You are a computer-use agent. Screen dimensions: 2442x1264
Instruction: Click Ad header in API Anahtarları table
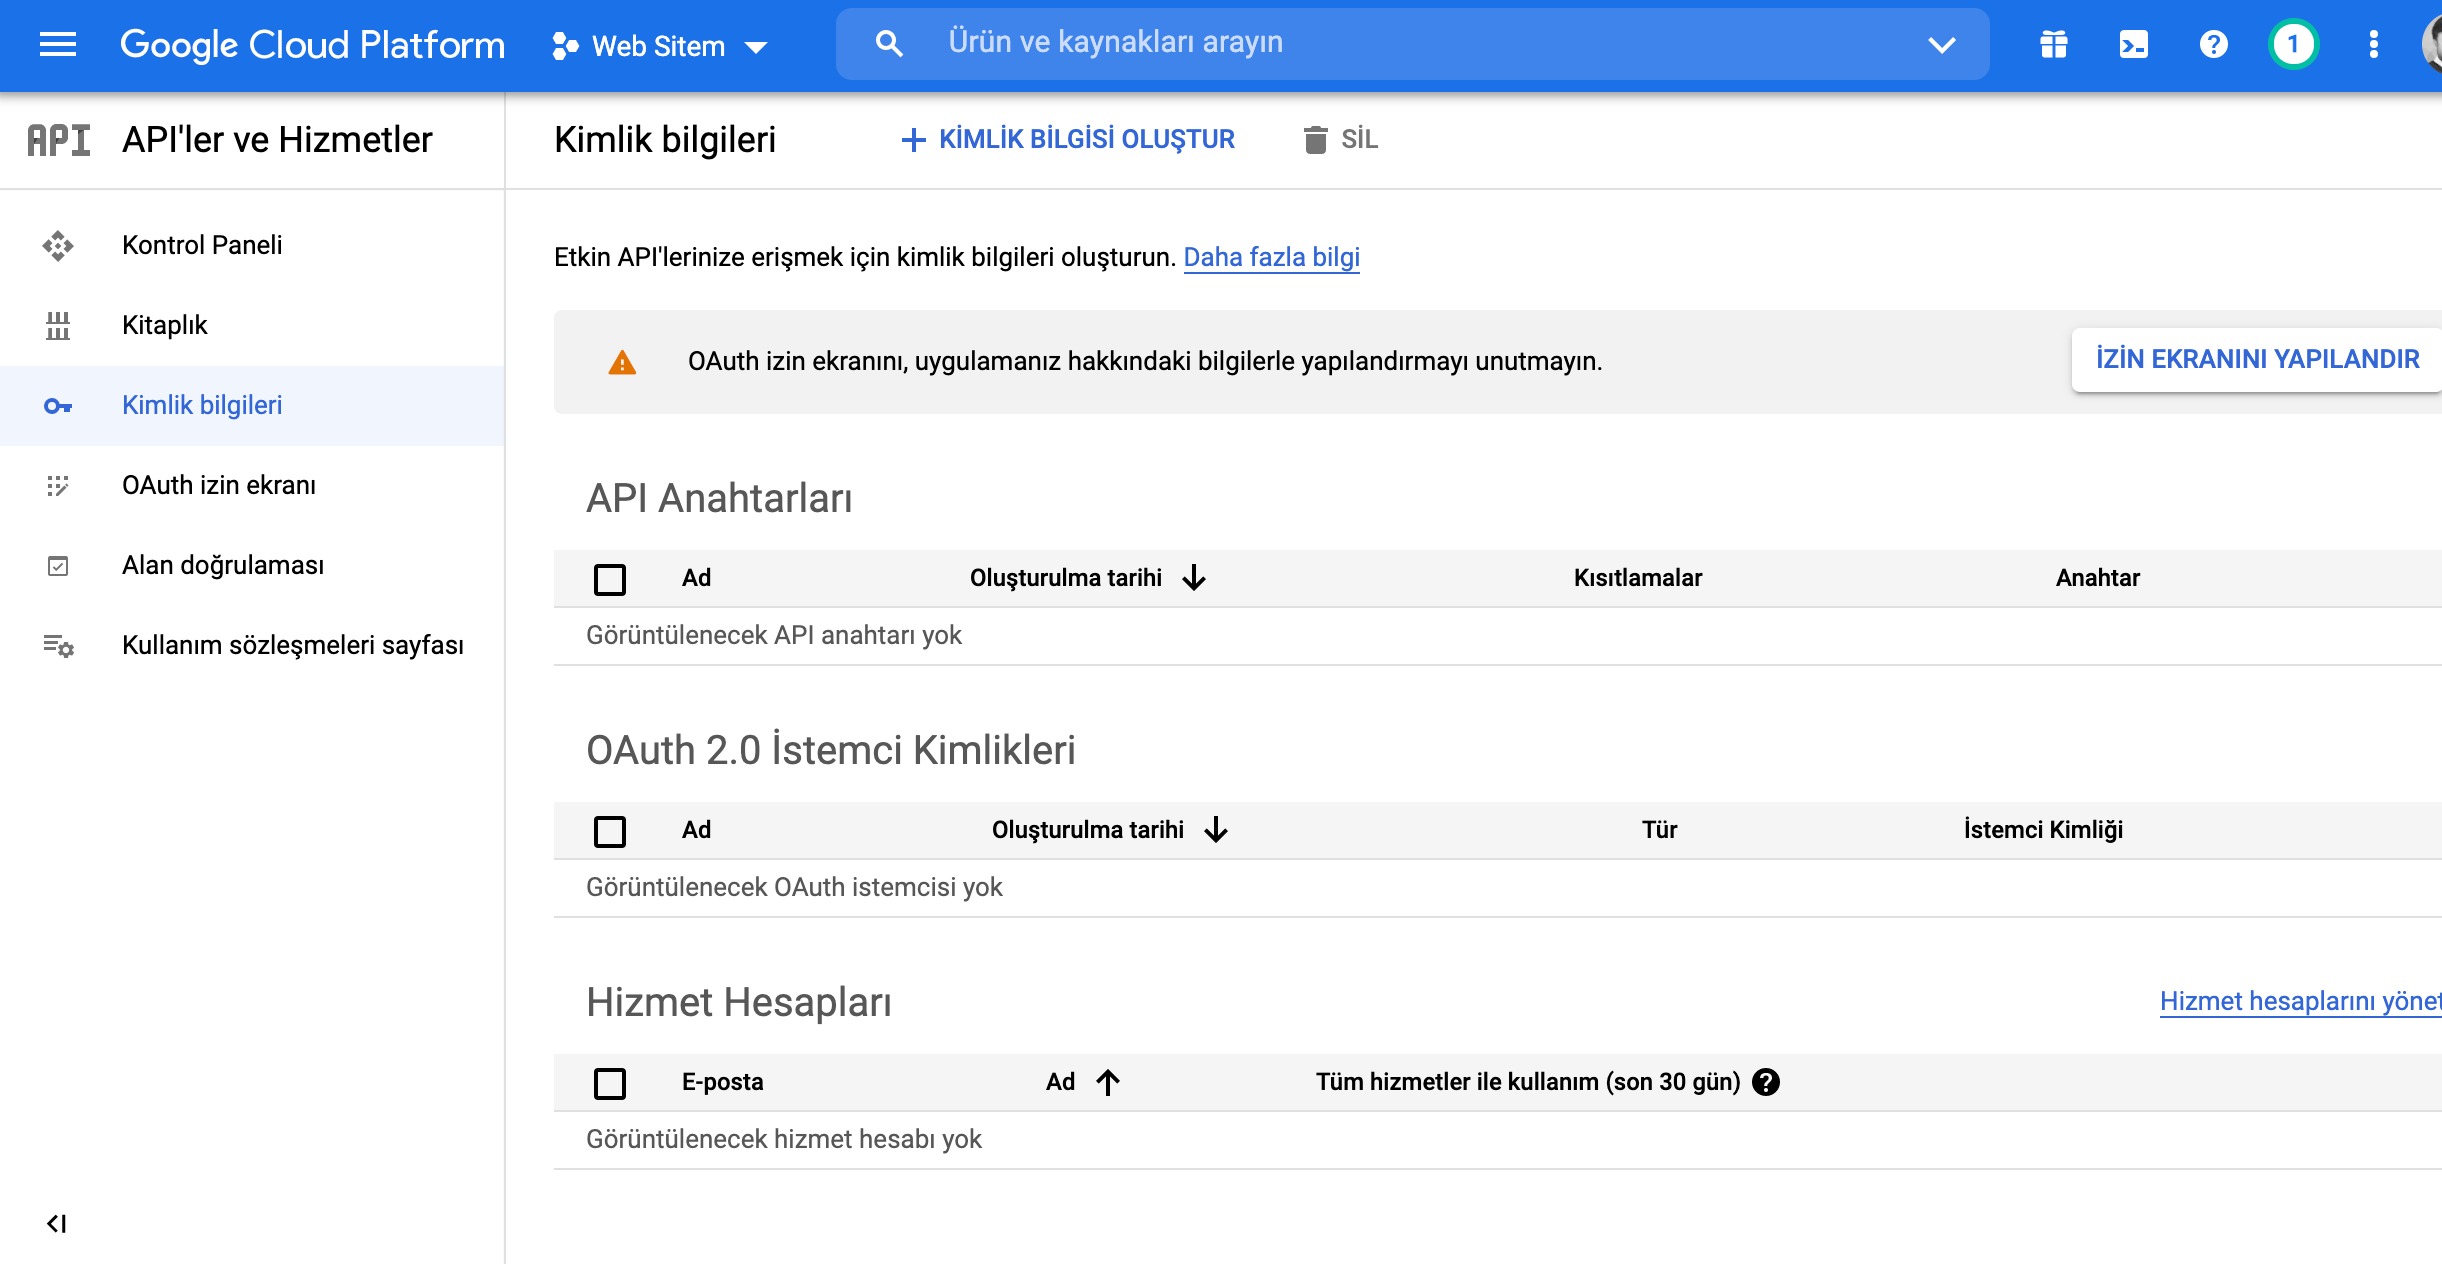[696, 578]
